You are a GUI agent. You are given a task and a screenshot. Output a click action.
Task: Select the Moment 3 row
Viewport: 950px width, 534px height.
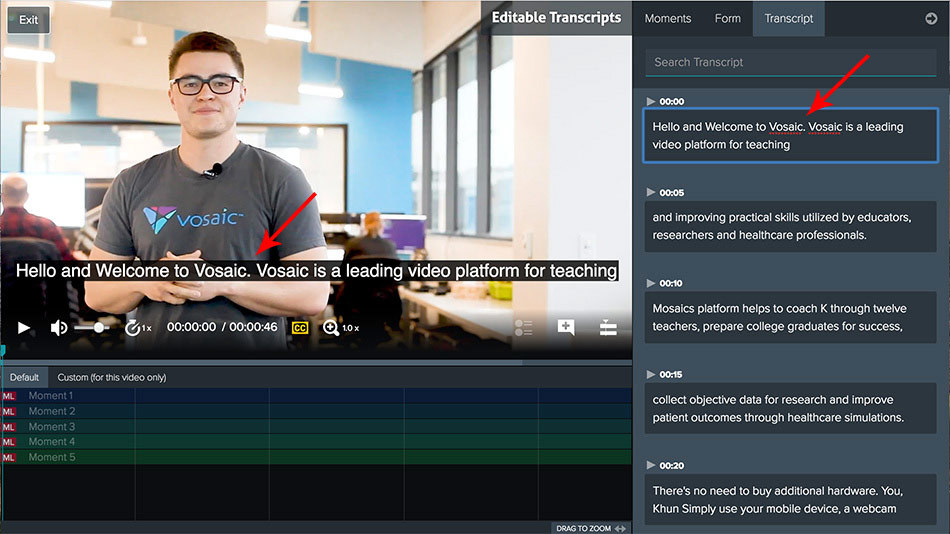[316, 426]
